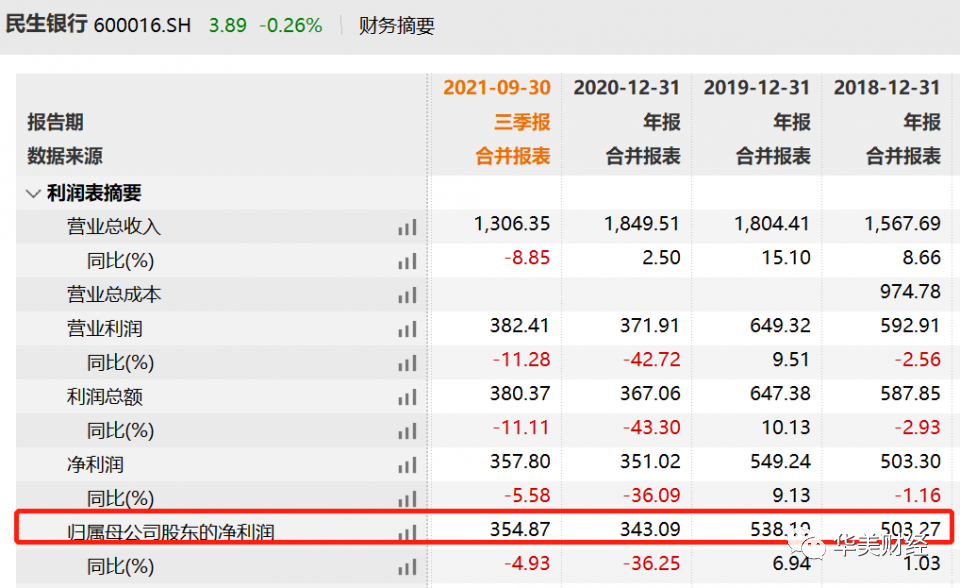Viewport: 960px width, 588px height.
Task: Click net profit value 503.30
Action: (x=910, y=461)
